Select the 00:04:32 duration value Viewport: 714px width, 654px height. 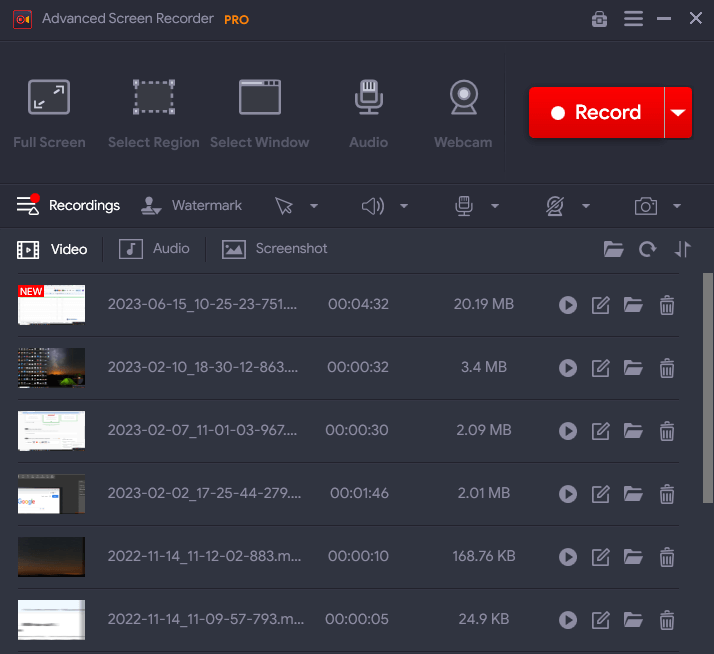coord(358,304)
